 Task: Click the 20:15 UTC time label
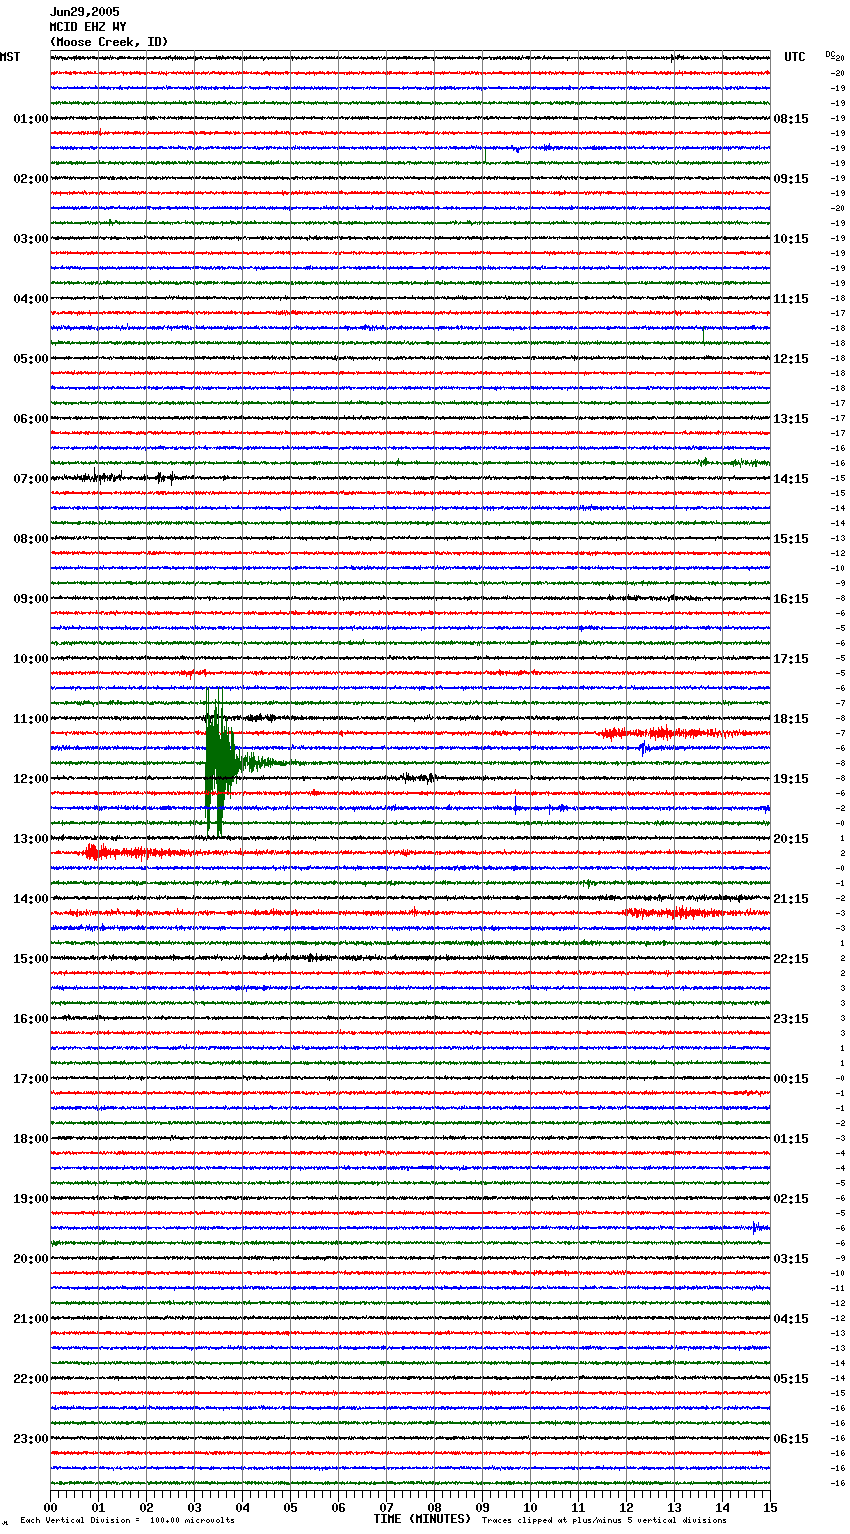[791, 839]
